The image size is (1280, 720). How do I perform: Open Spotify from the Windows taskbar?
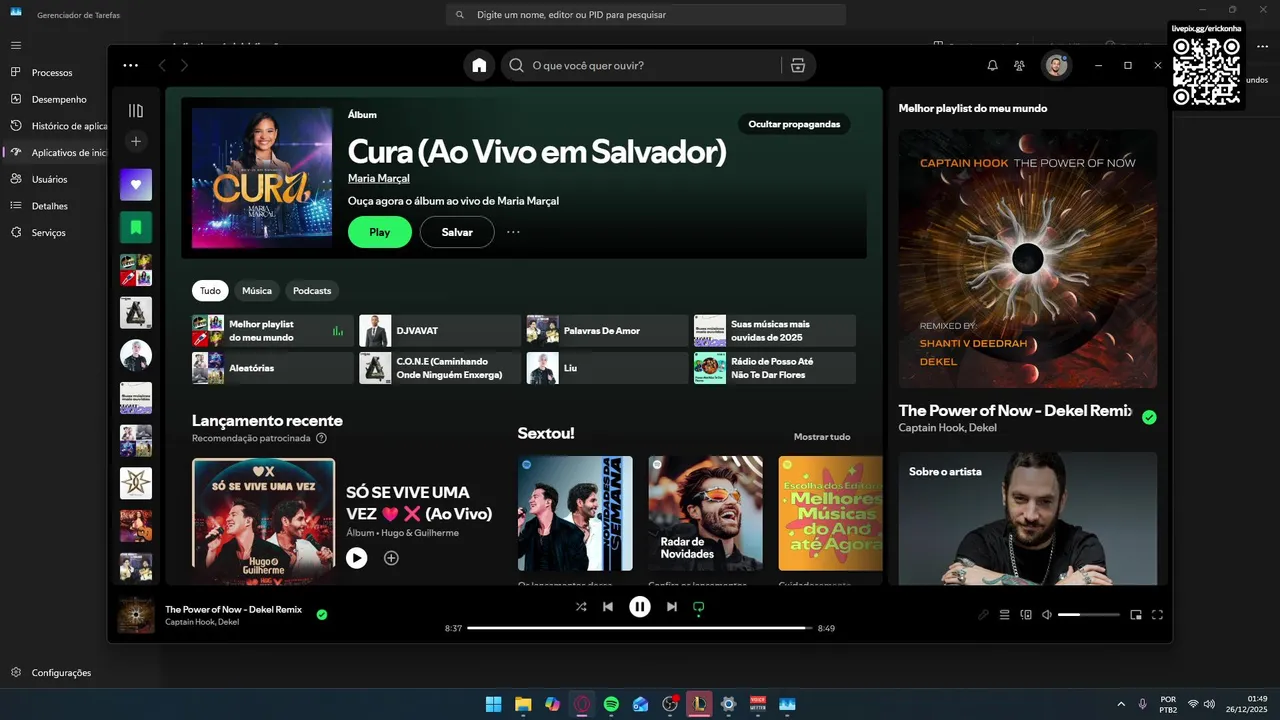coord(611,704)
